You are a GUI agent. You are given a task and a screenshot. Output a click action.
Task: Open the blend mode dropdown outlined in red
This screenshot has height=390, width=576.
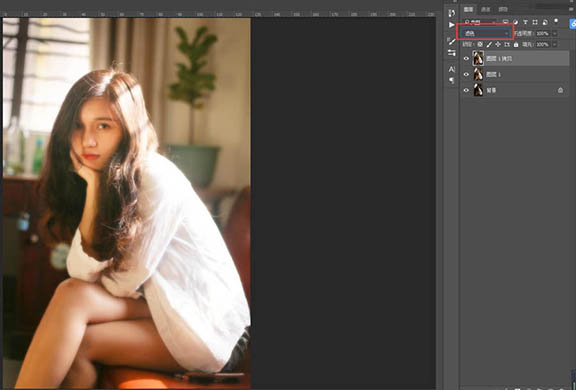(485, 33)
